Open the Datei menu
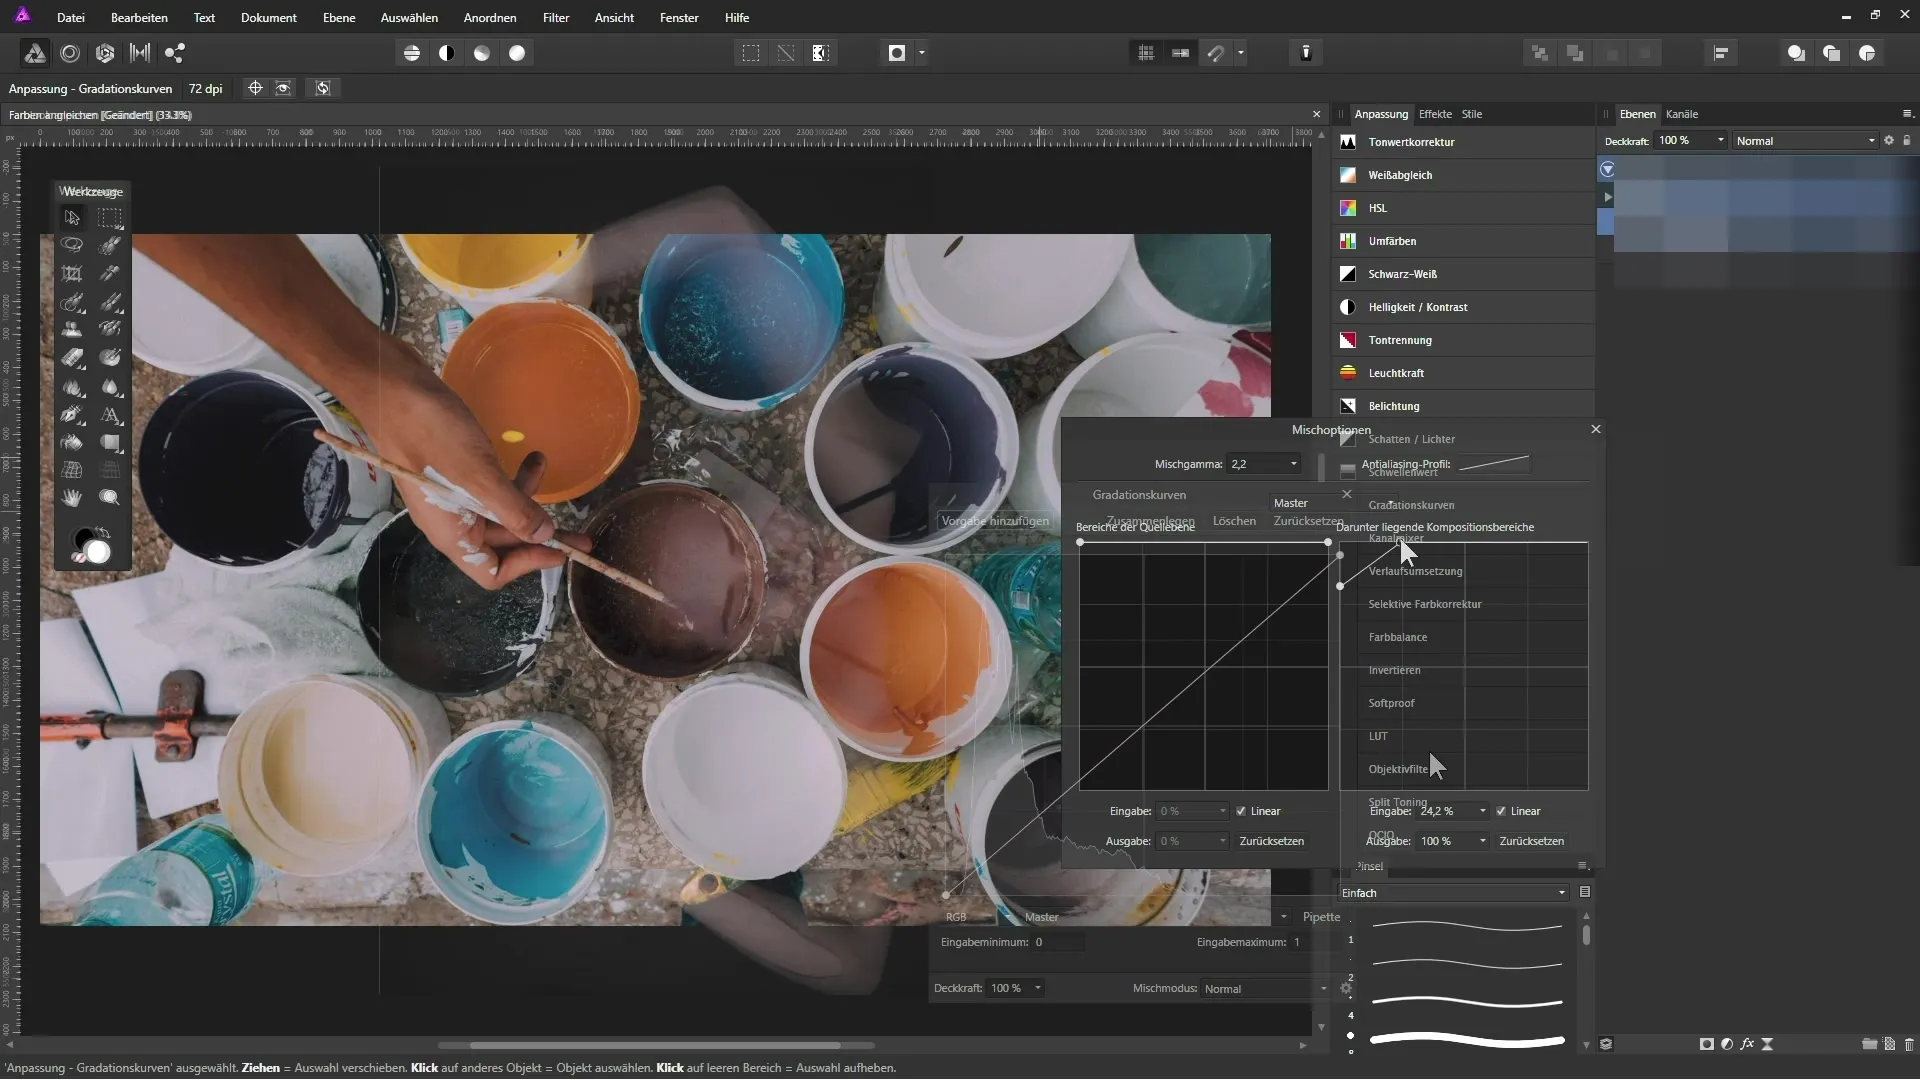 tap(70, 18)
